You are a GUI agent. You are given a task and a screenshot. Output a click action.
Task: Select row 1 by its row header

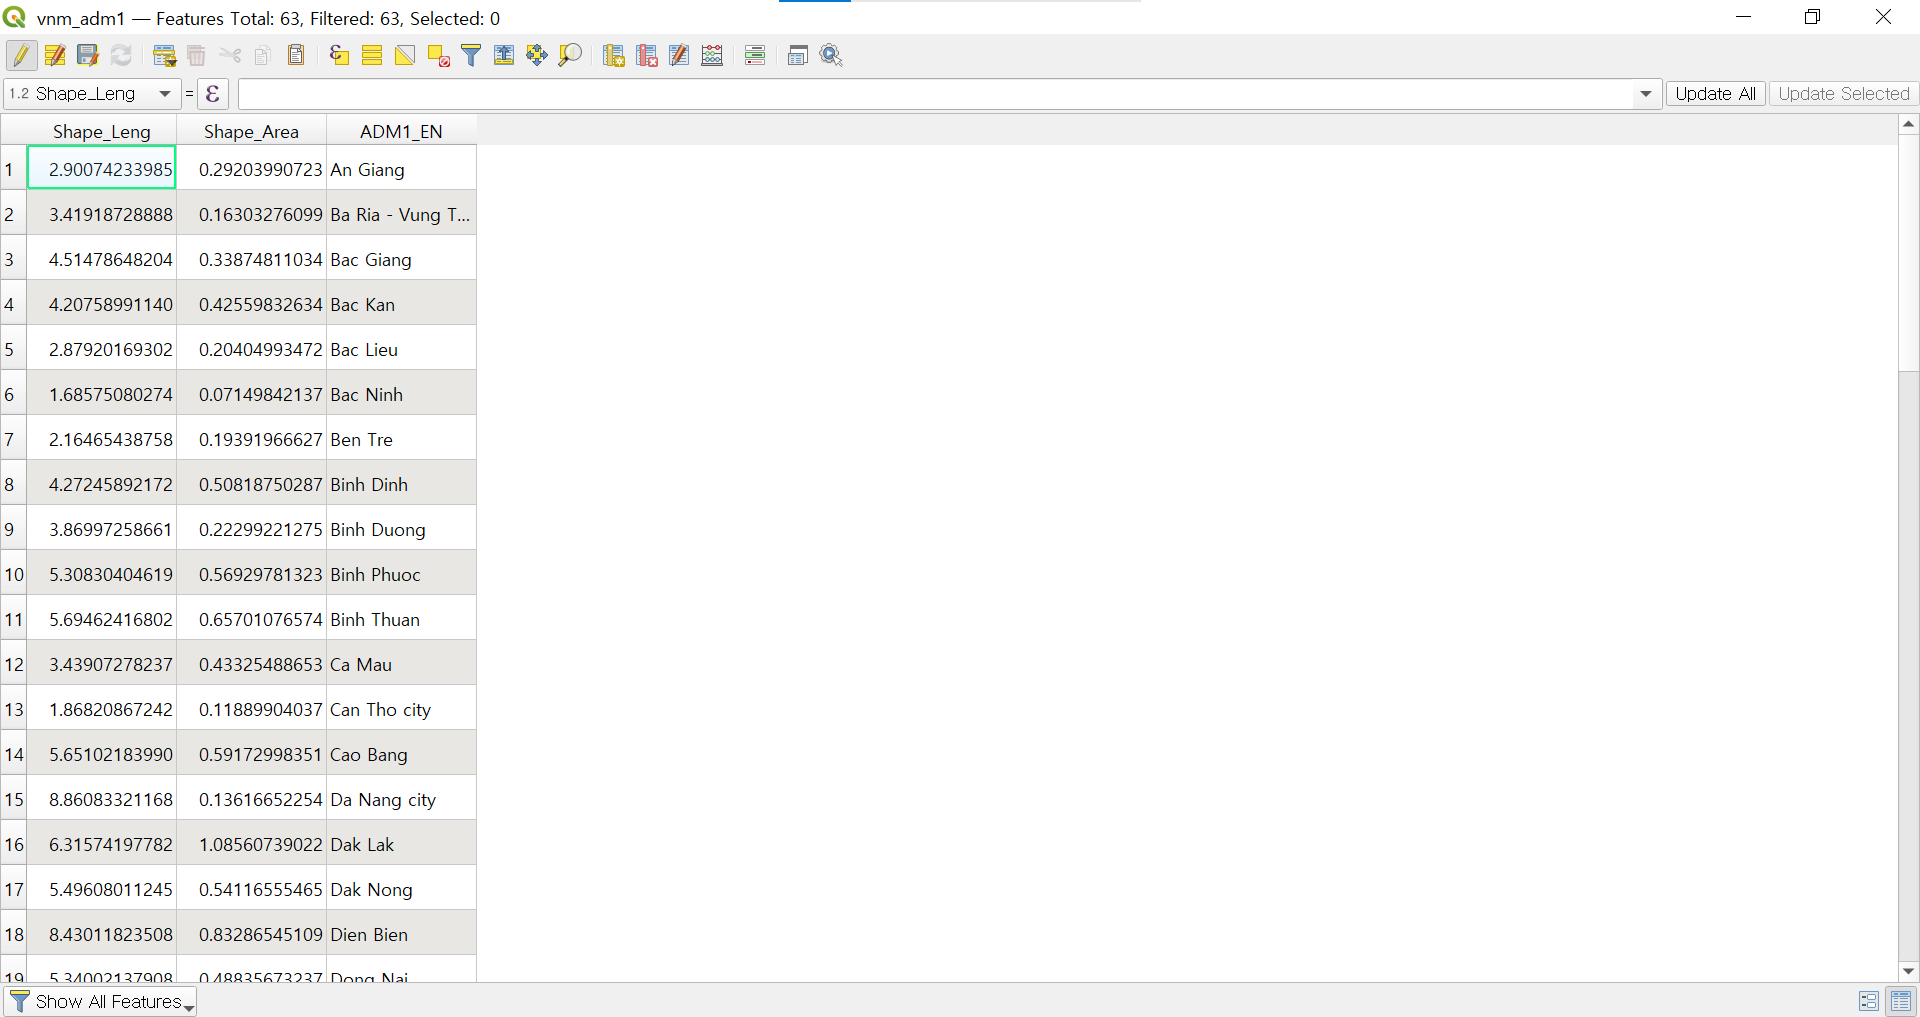tap(13, 170)
